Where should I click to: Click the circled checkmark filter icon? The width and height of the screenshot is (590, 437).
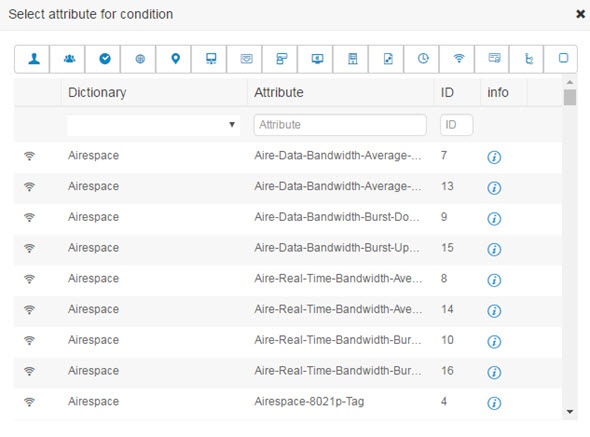tap(105, 59)
